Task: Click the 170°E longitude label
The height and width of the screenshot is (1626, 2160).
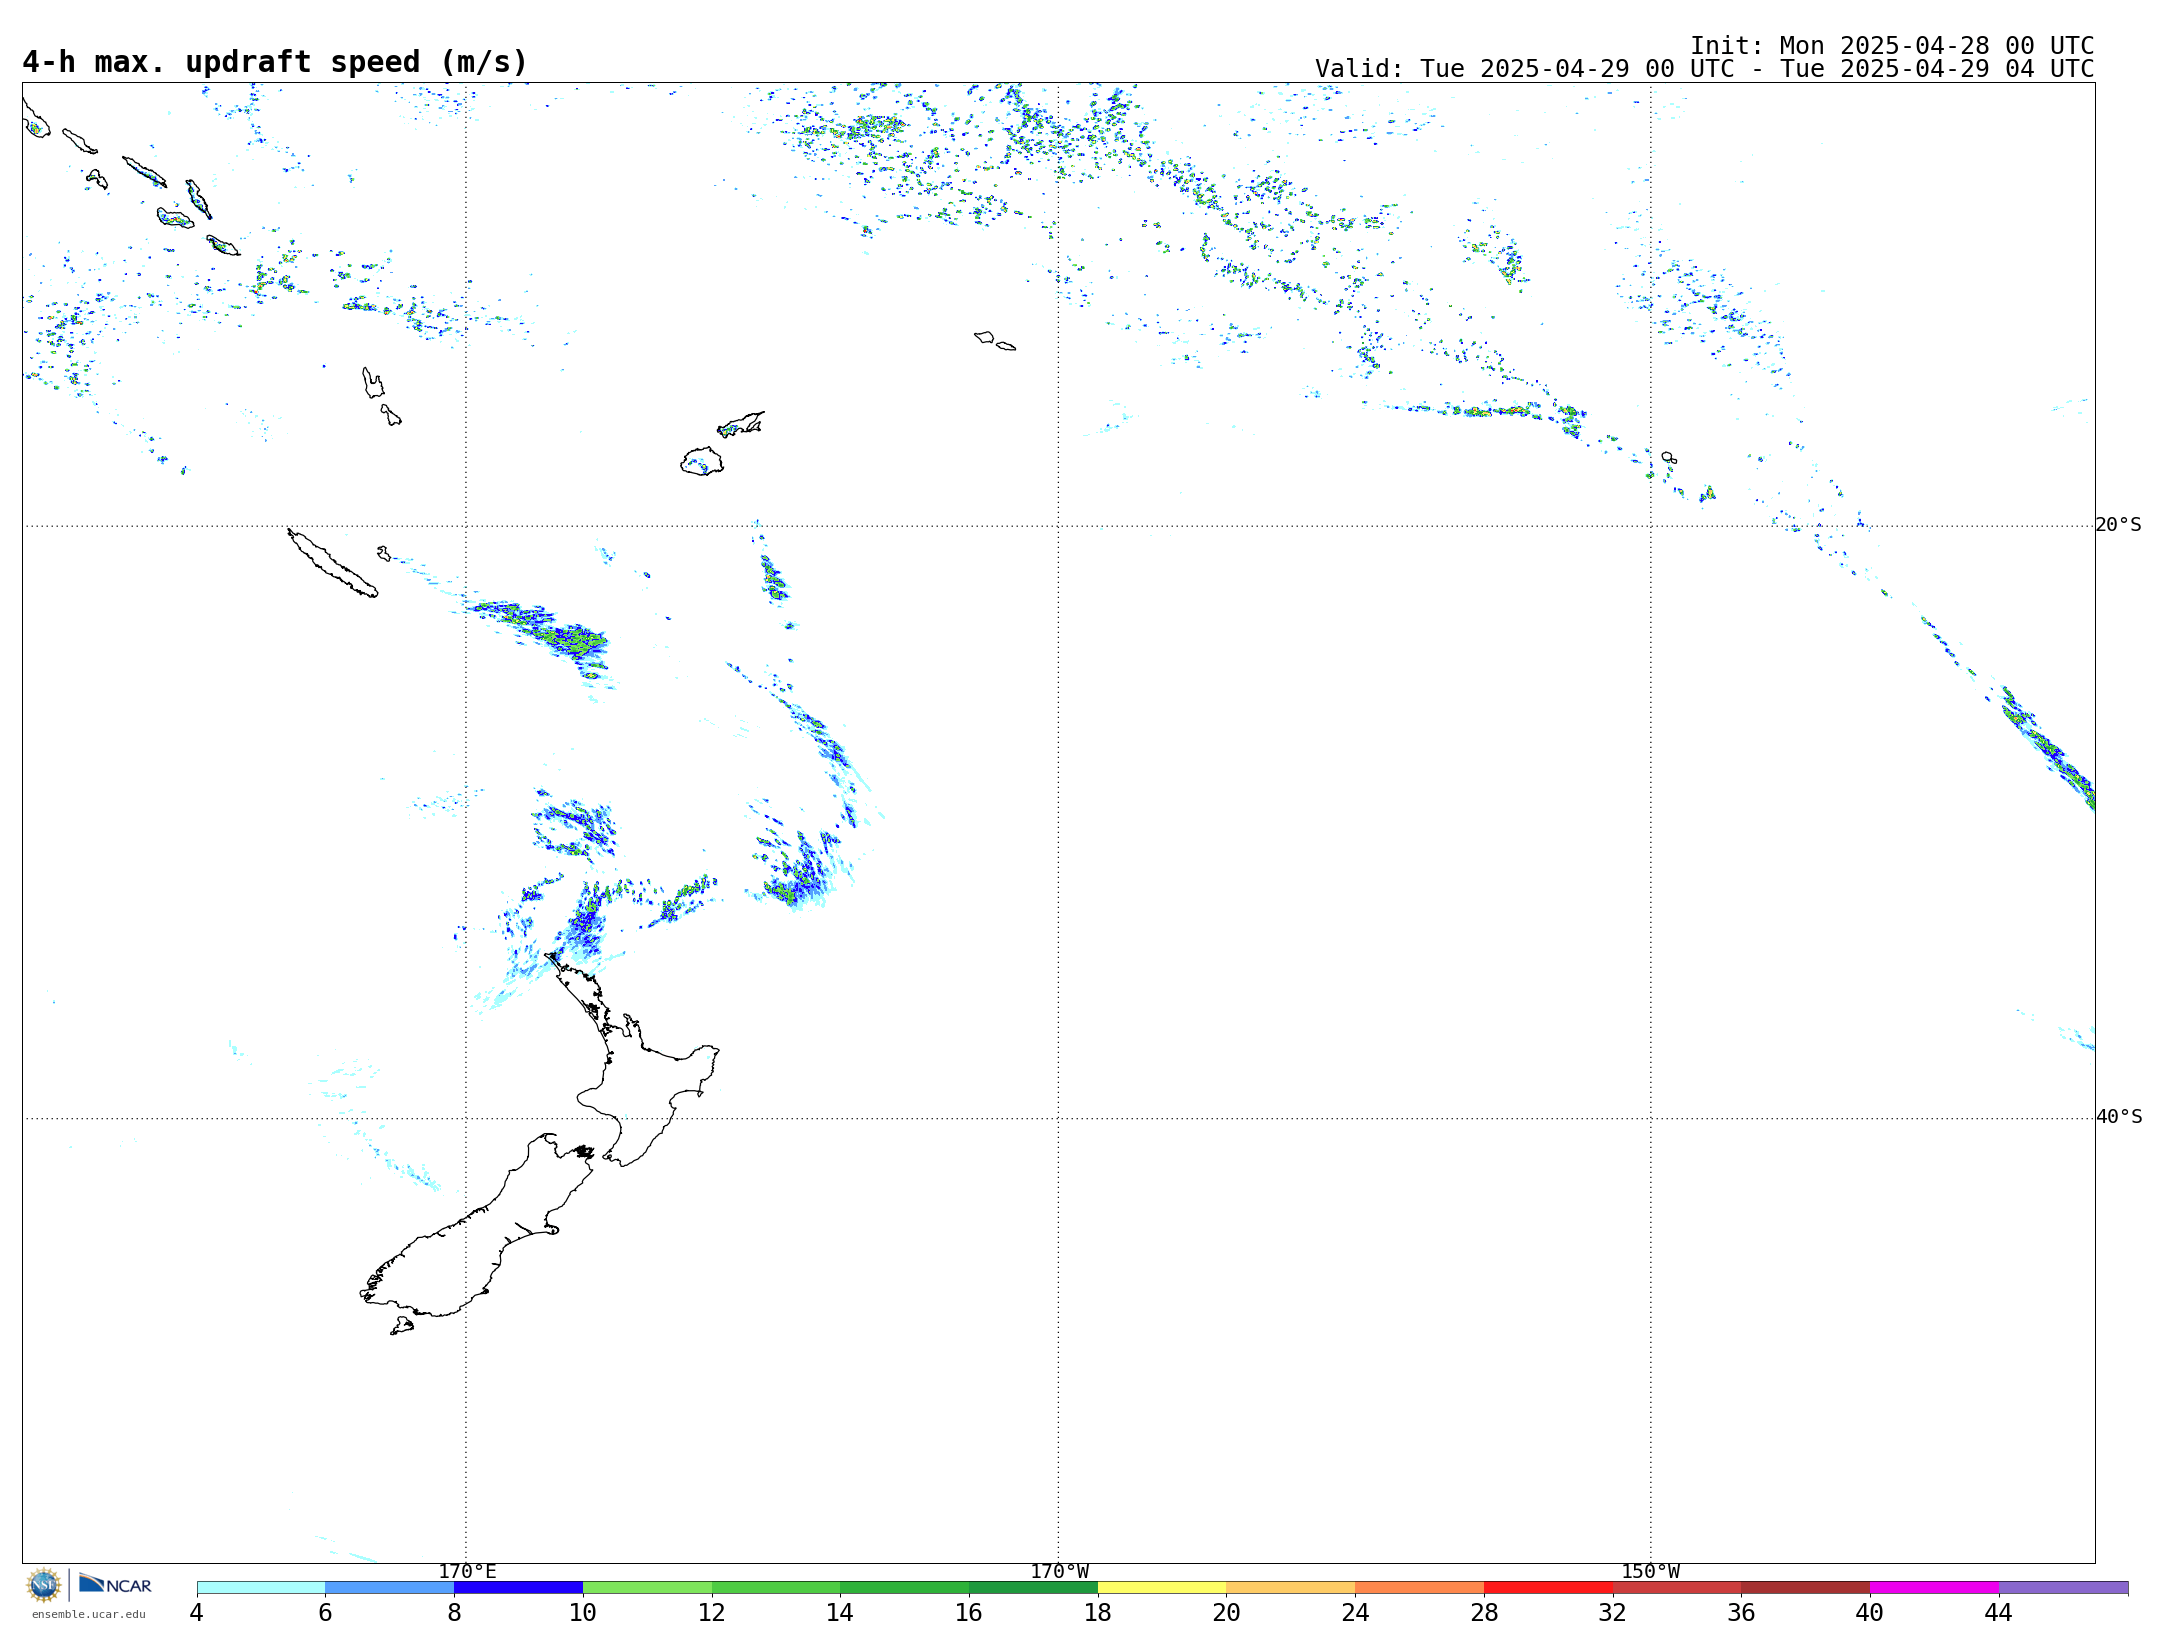Action: pos(467,1572)
